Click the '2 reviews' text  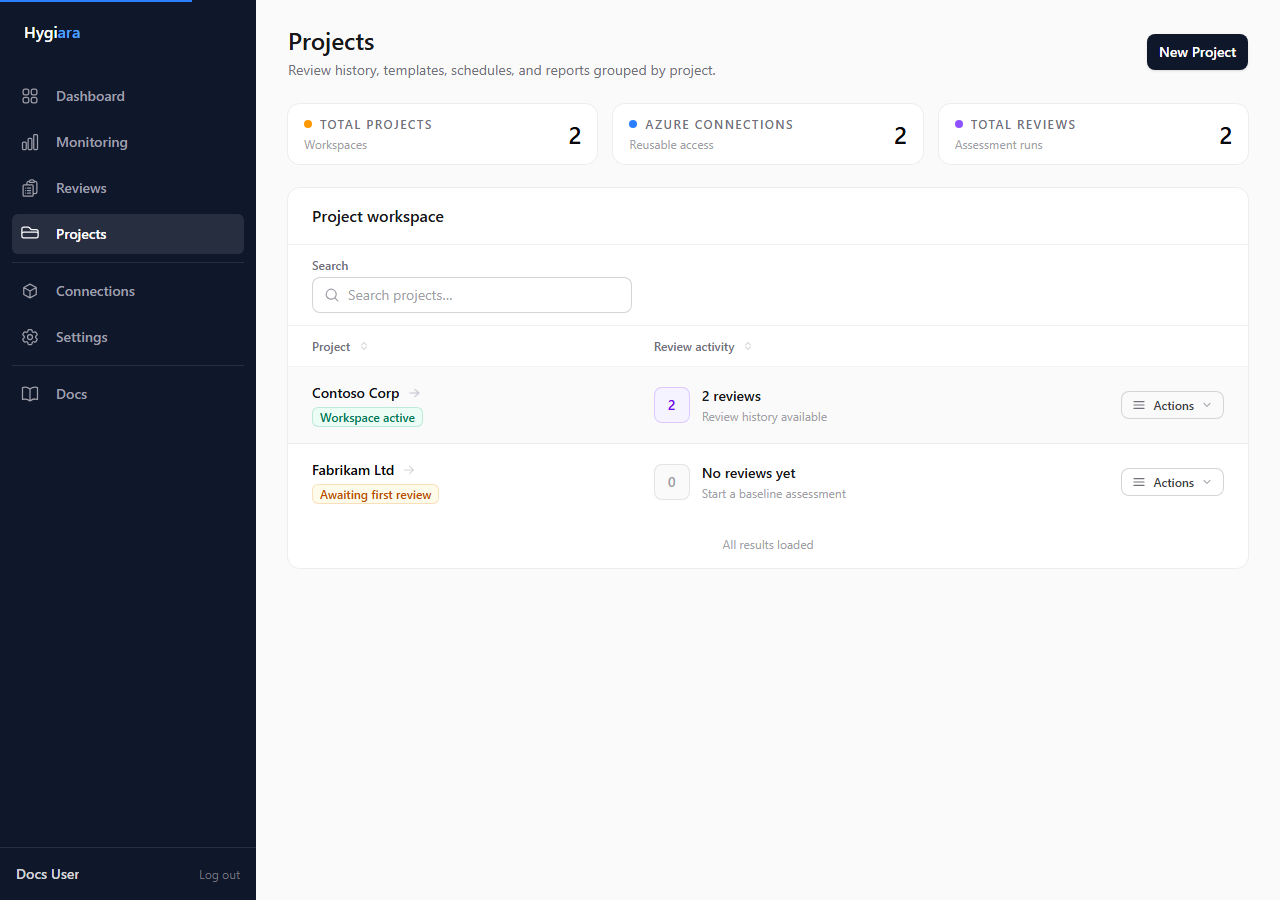[731, 396]
